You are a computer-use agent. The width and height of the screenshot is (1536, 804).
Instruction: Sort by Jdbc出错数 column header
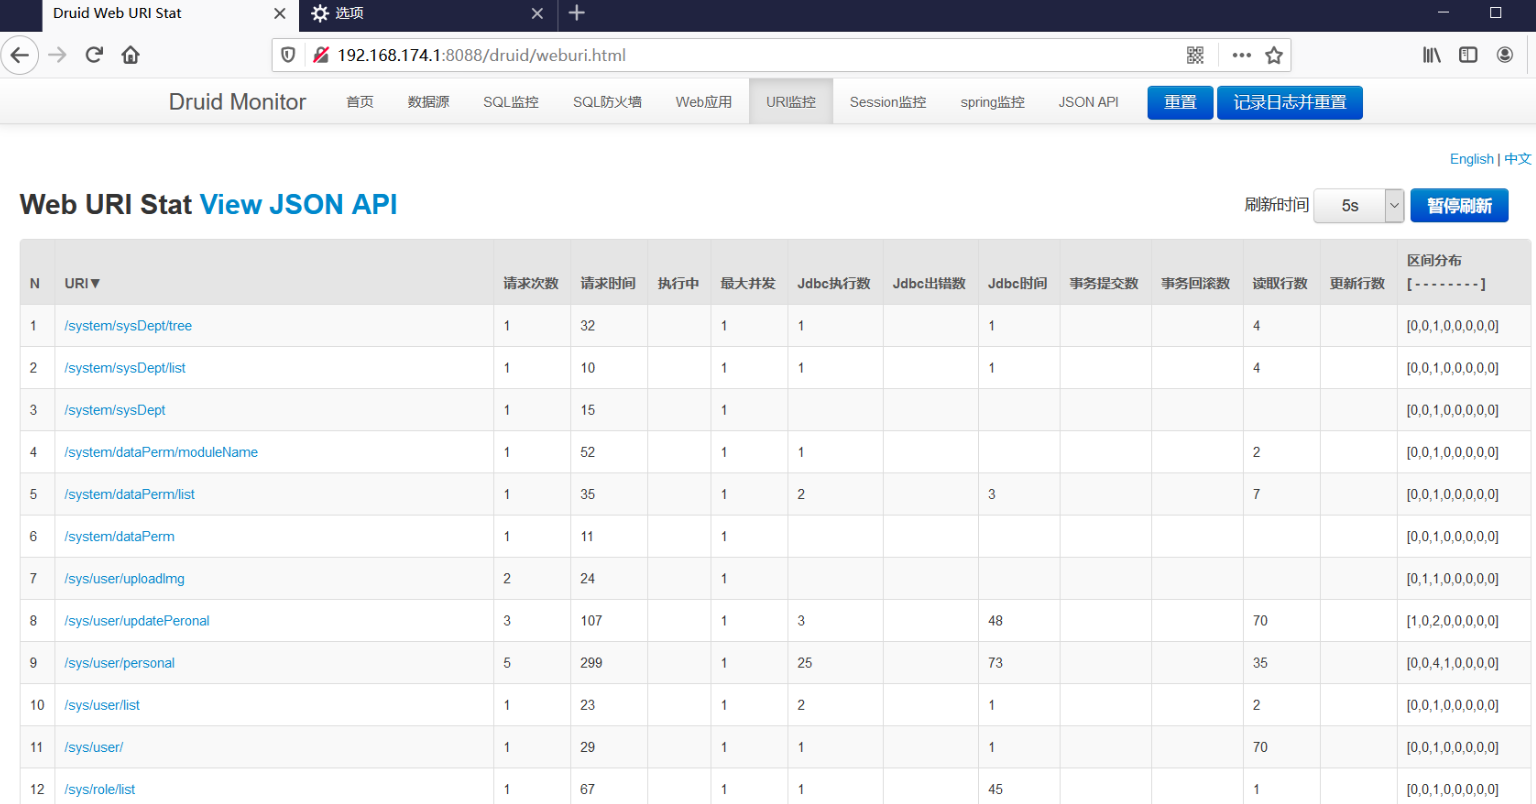[x=929, y=284]
